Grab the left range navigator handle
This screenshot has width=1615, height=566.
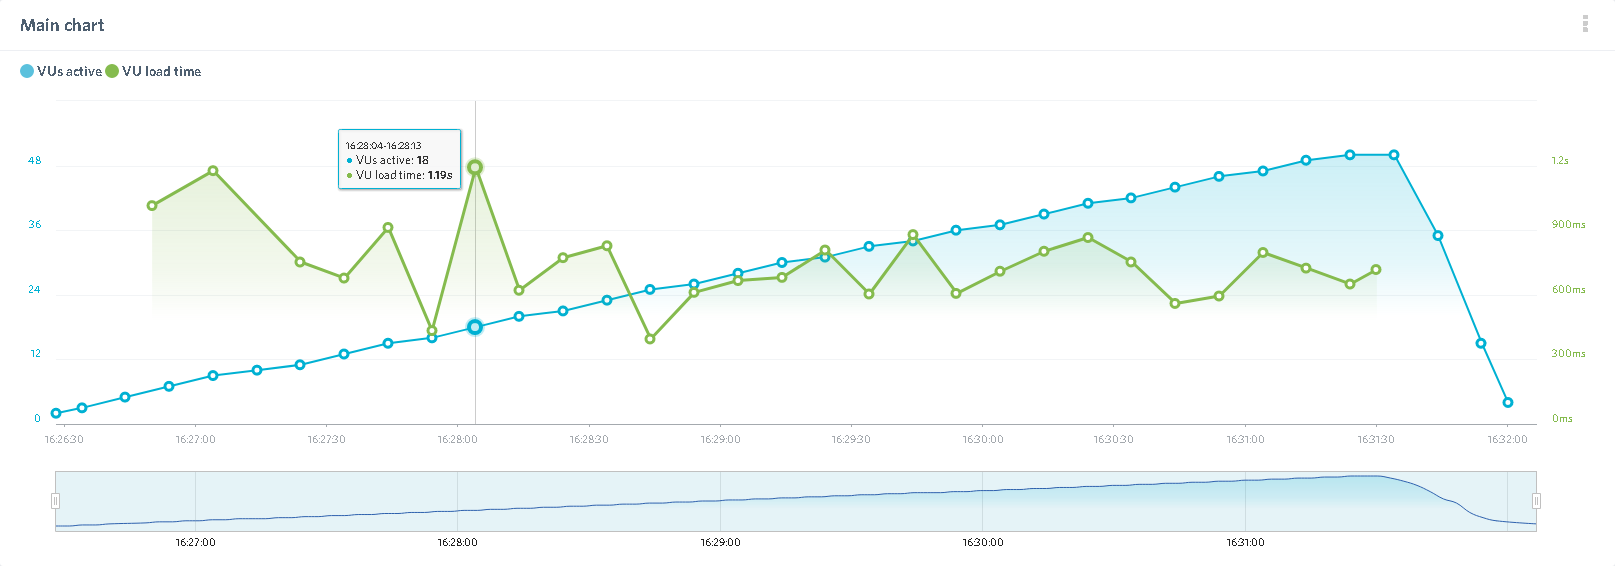pyautogui.click(x=56, y=501)
